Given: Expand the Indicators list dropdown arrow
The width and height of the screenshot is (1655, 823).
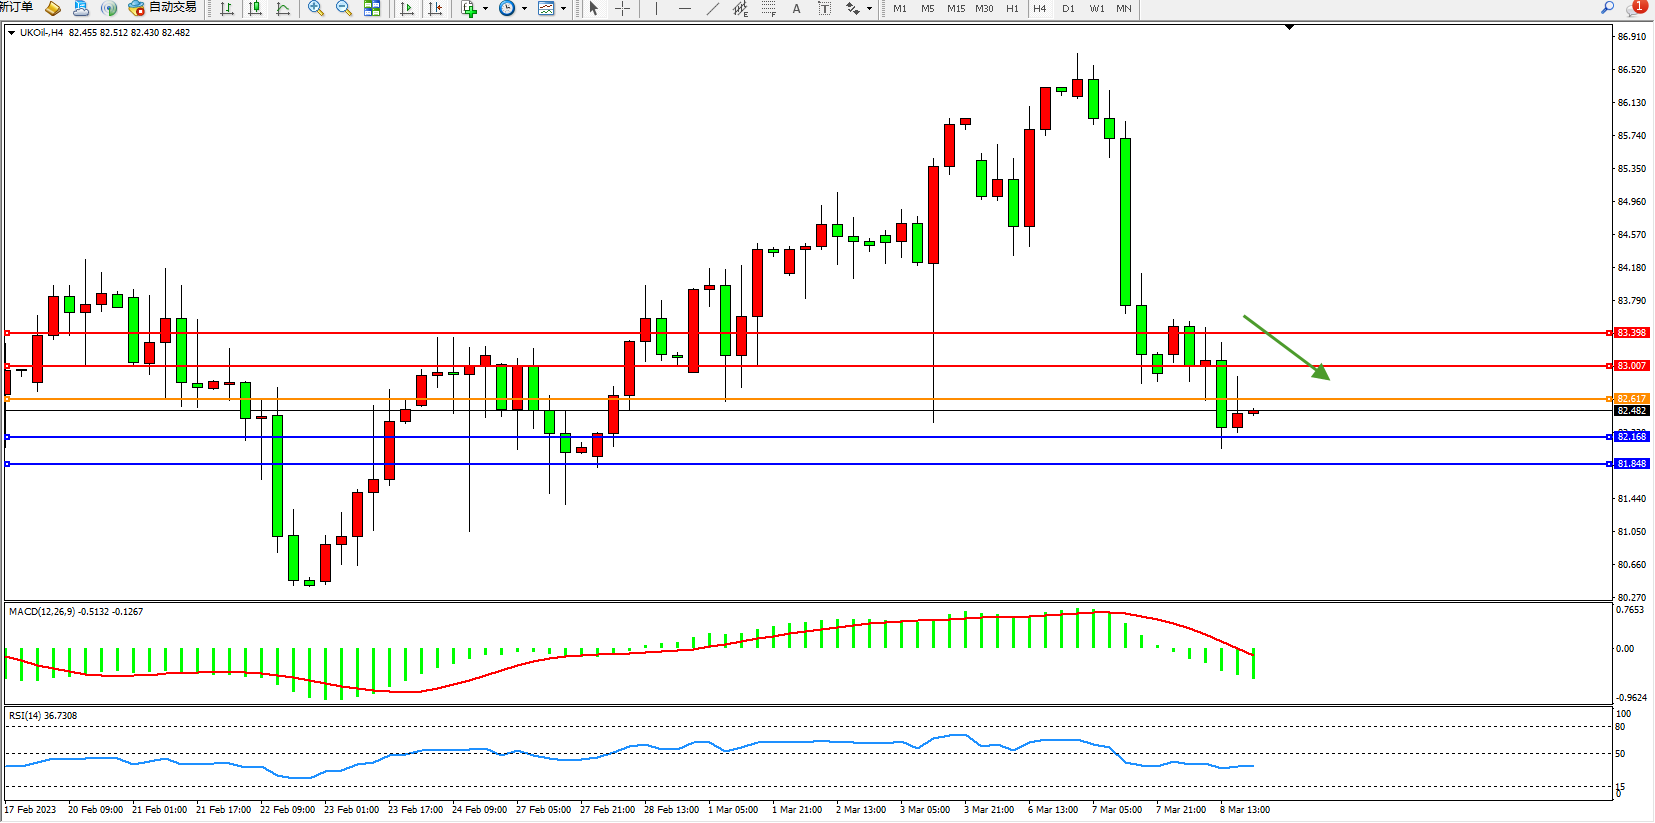Looking at the screenshot, I should (x=485, y=9).
